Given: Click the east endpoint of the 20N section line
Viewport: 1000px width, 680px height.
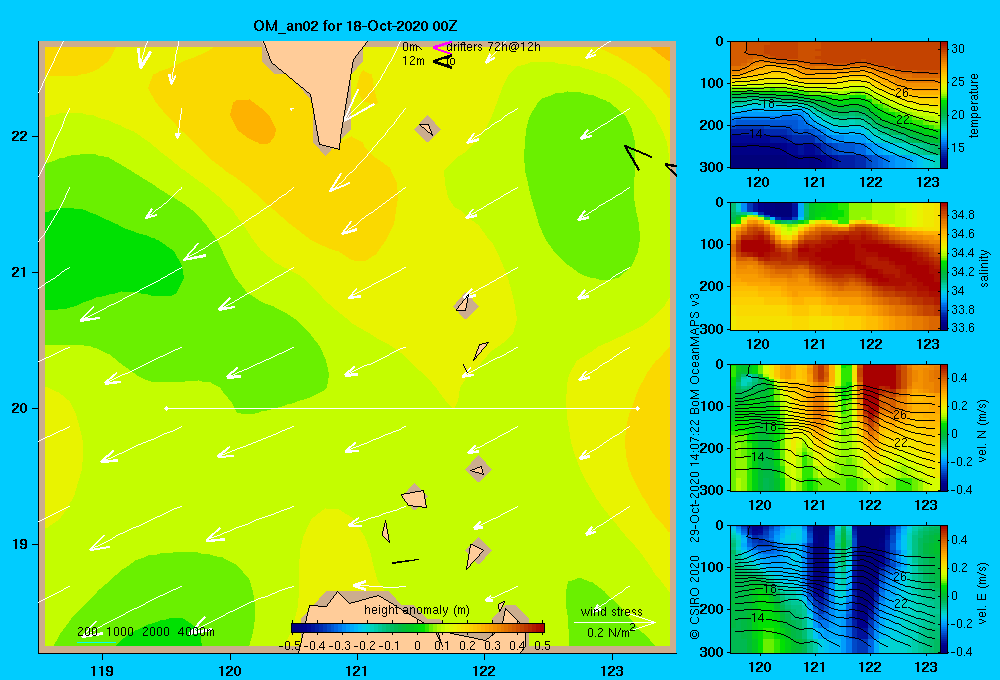Looking at the screenshot, I should point(637,408).
